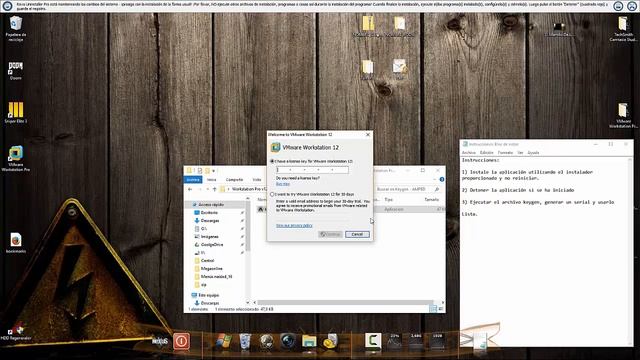
Task: Select GoogleDrive in Explorer sidebar
Action: pyautogui.click(x=212, y=244)
